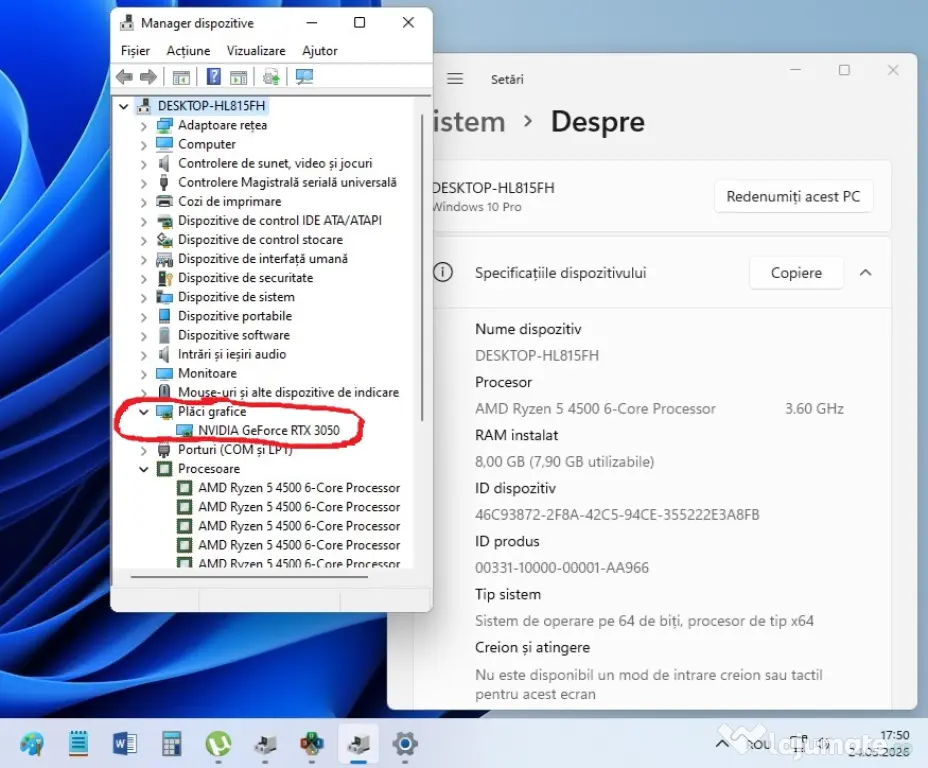Click the scan for hardware changes monitor icon
Image resolution: width=928 pixels, height=768 pixels.
(304, 76)
